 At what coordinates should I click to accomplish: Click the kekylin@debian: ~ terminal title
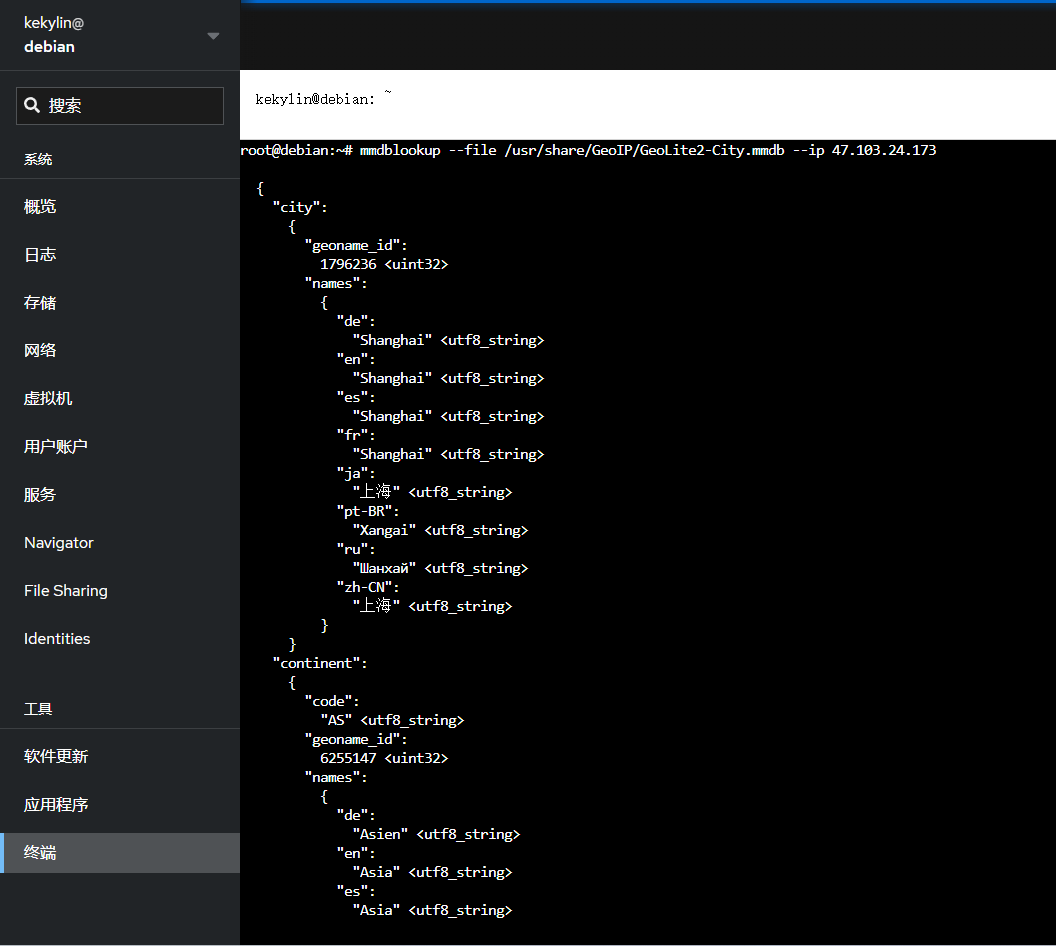323,98
